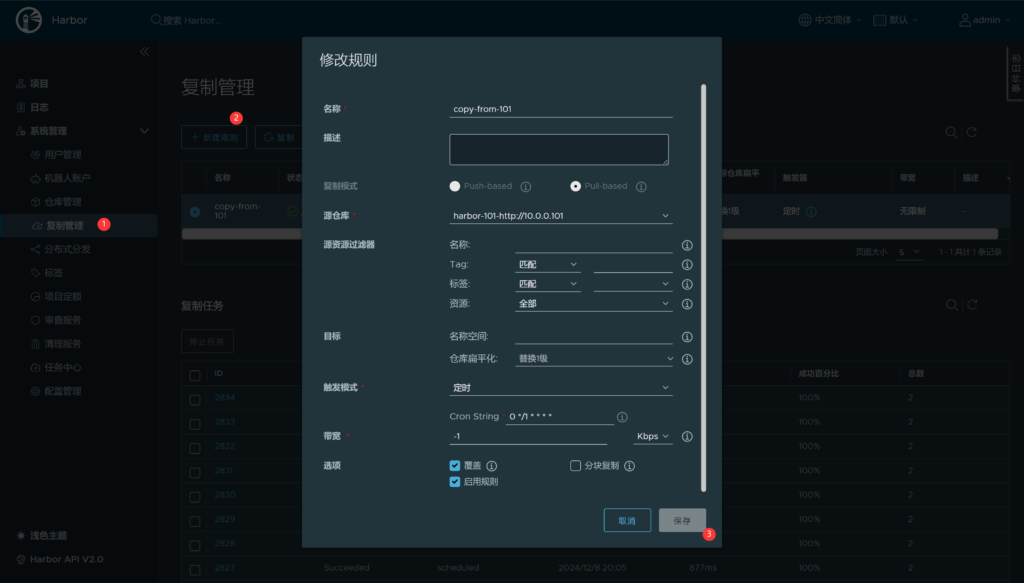Click the rules table horizontal scrollbar
This screenshot has width=1024, height=583.
click(x=590, y=234)
